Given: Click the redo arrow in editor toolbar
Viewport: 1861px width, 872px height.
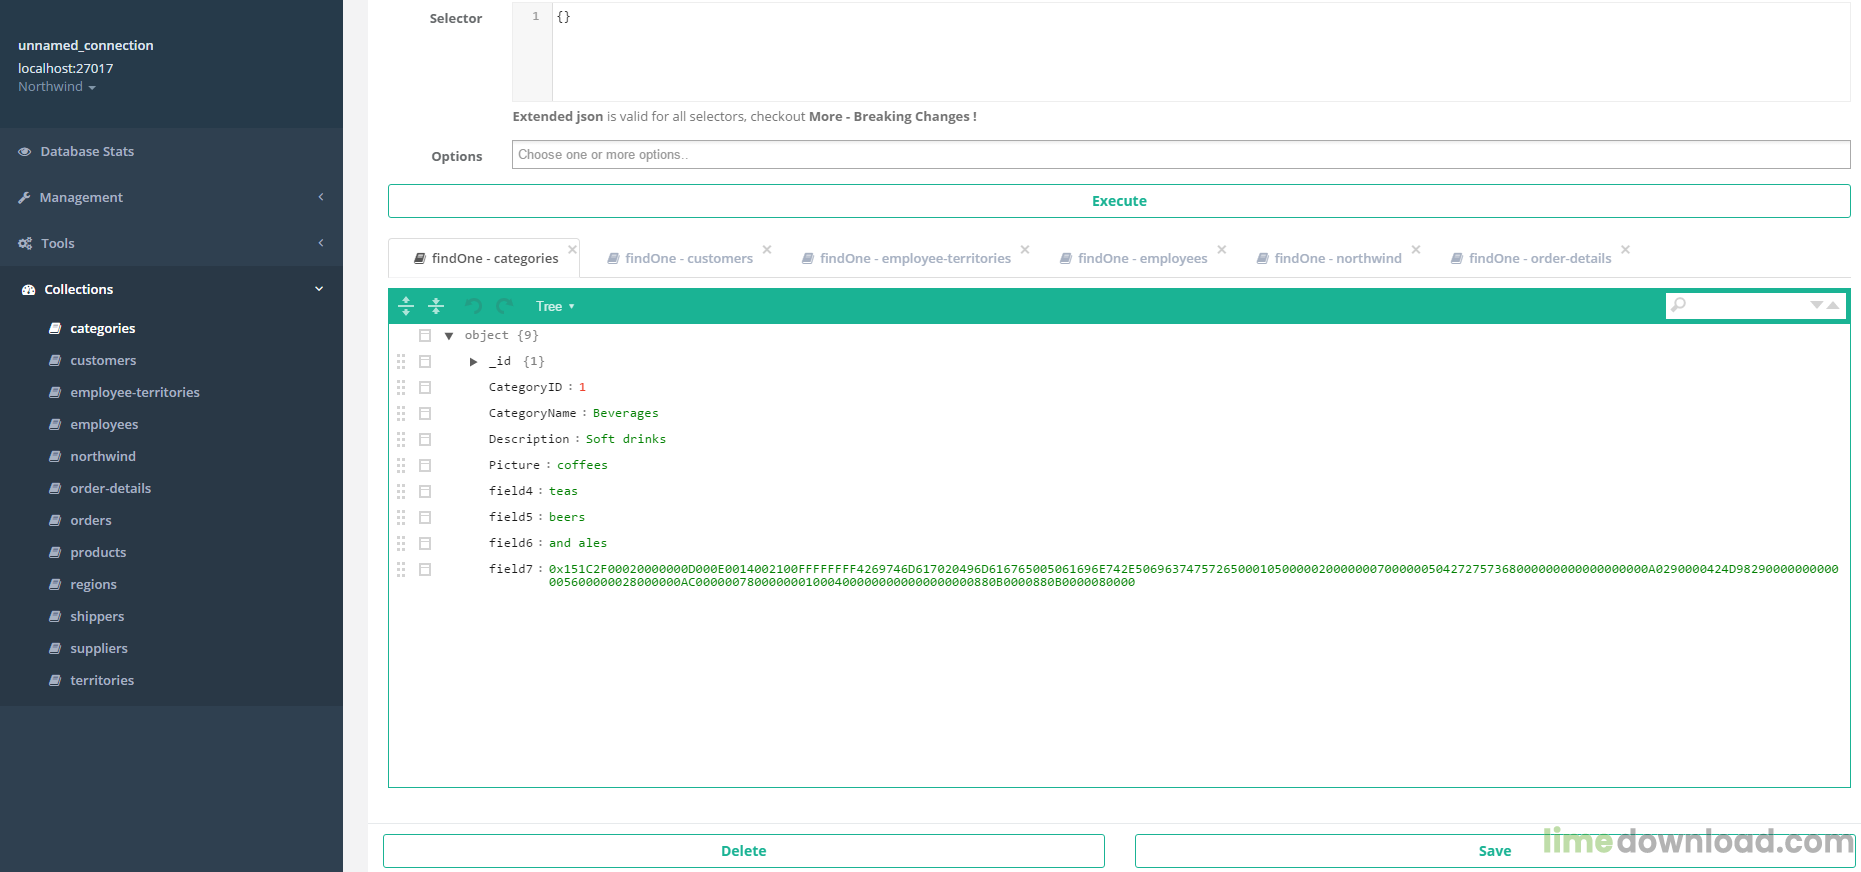Looking at the screenshot, I should click(x=504, y=306).
